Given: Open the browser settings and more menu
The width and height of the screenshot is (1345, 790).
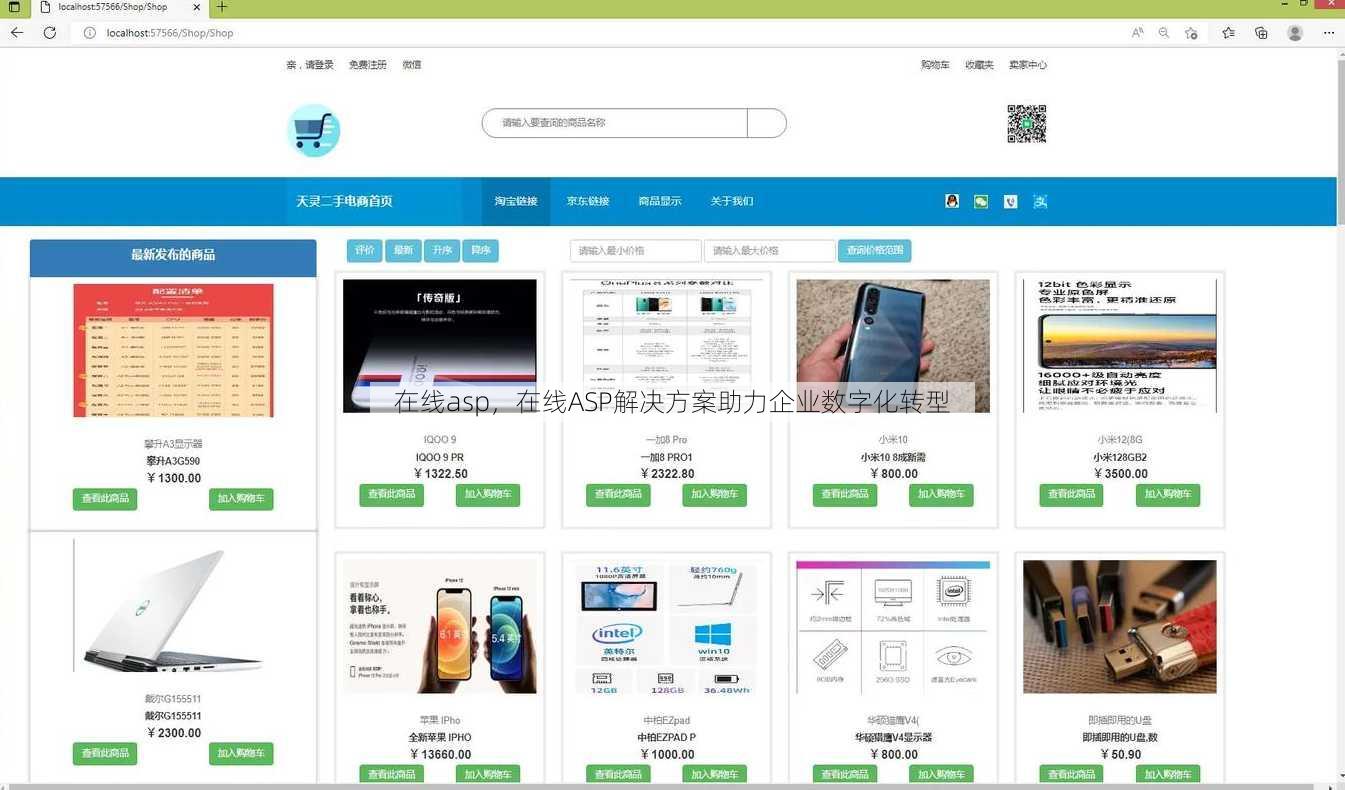Looking at the screenshot, I should [x=1329, y=33].
